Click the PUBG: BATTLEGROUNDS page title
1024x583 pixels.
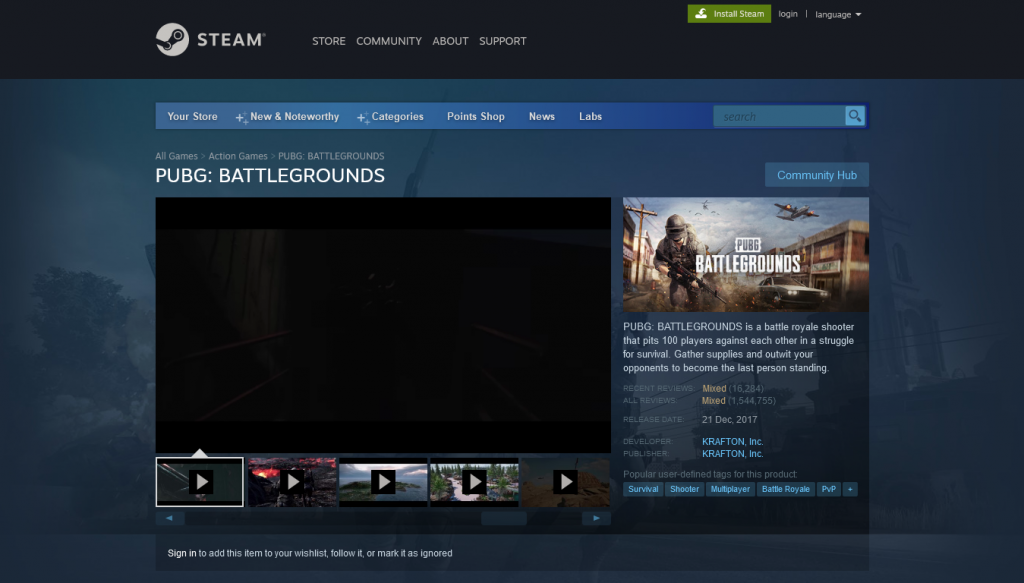270,176
